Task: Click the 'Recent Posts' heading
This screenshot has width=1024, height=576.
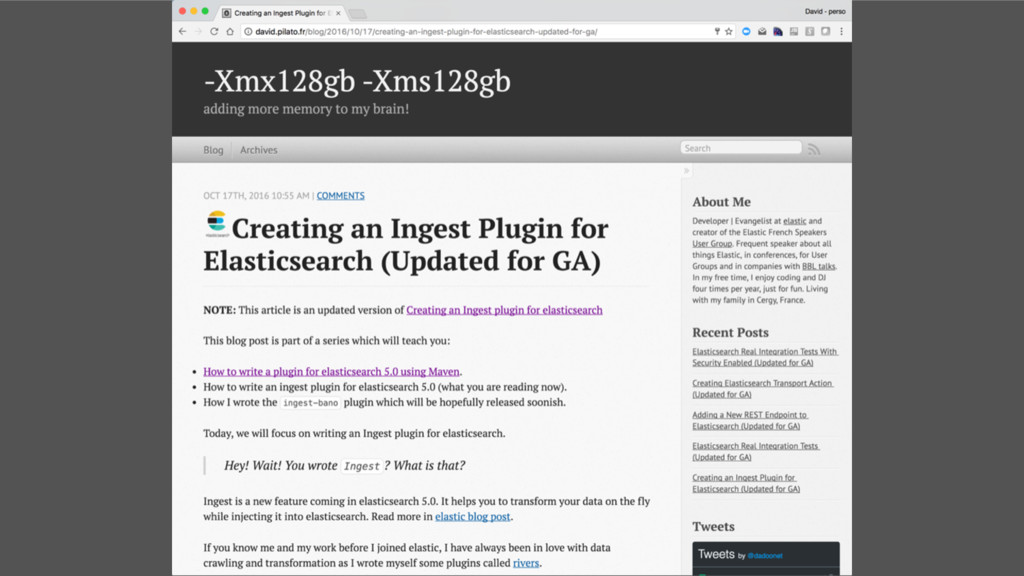Action: pos(730,332)
